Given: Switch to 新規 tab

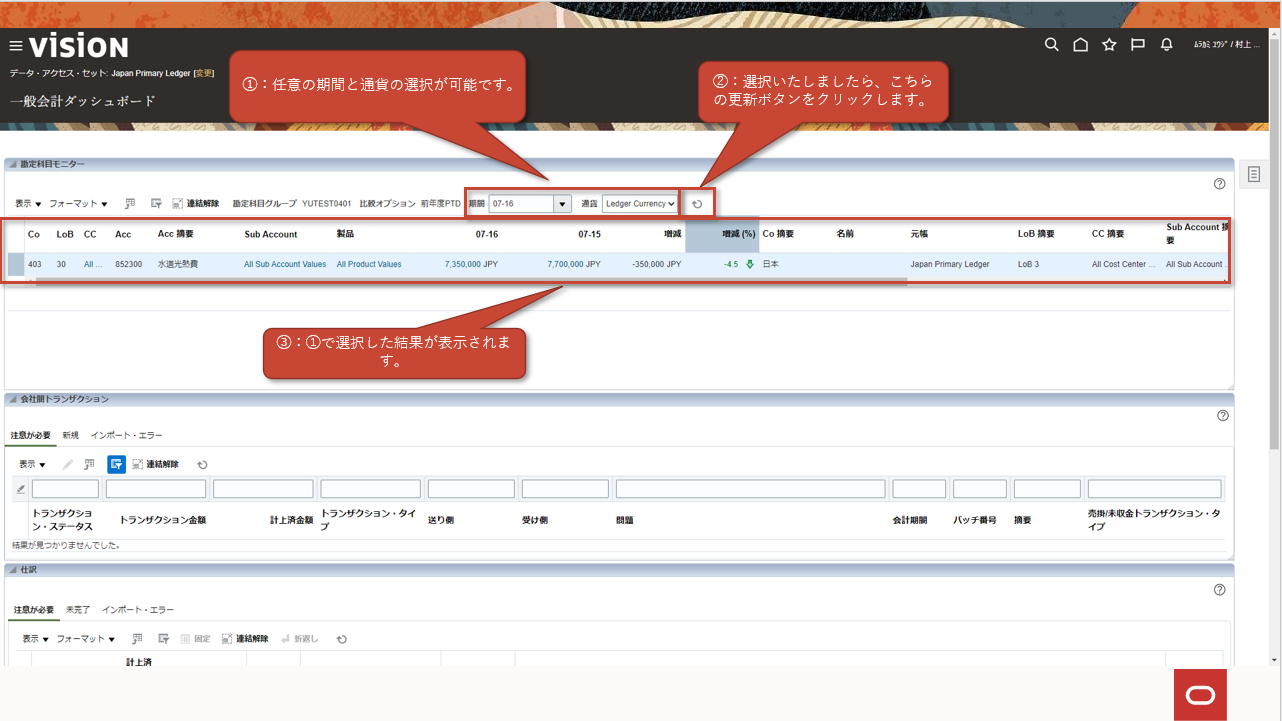Looking at the screenshot, I should point(70,435).
